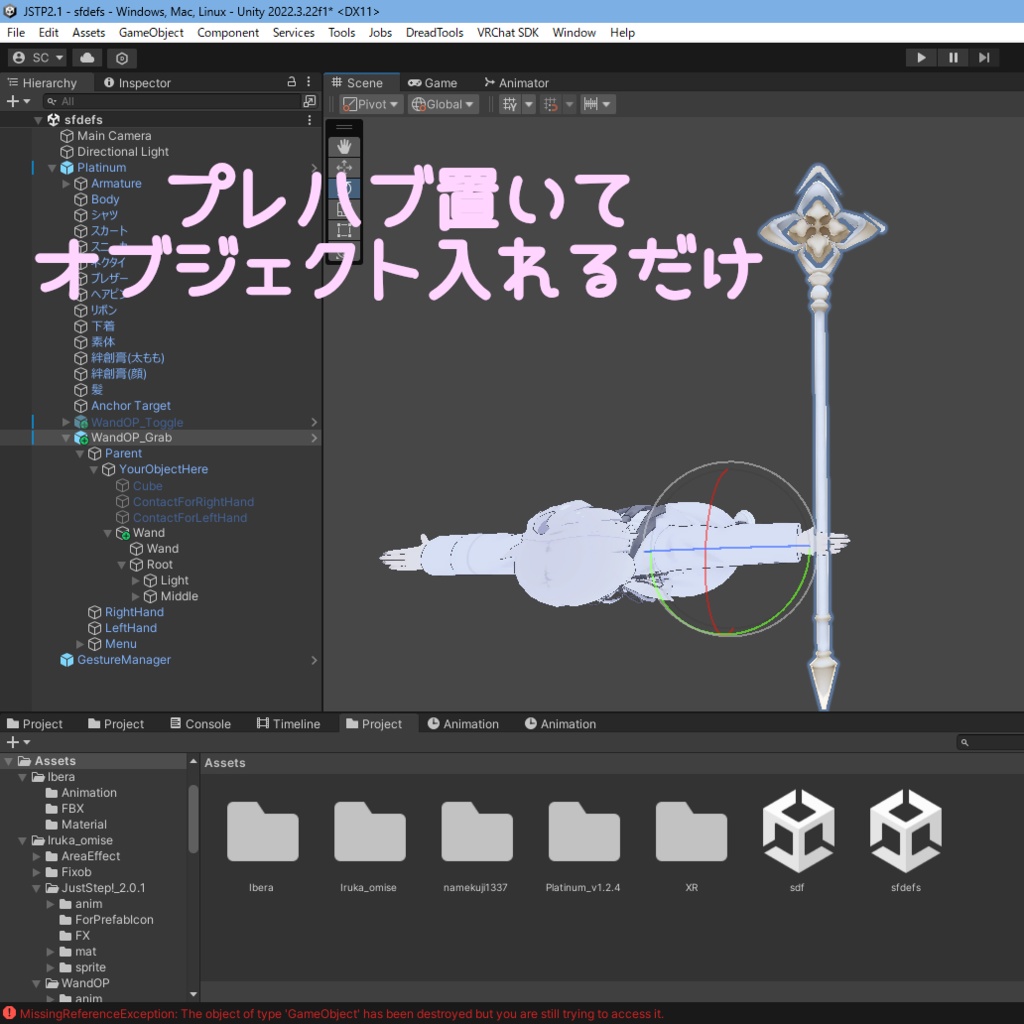Toggle the Hierarchy panel lock icon
1024x1024 pixels.
tap(291, 82)
